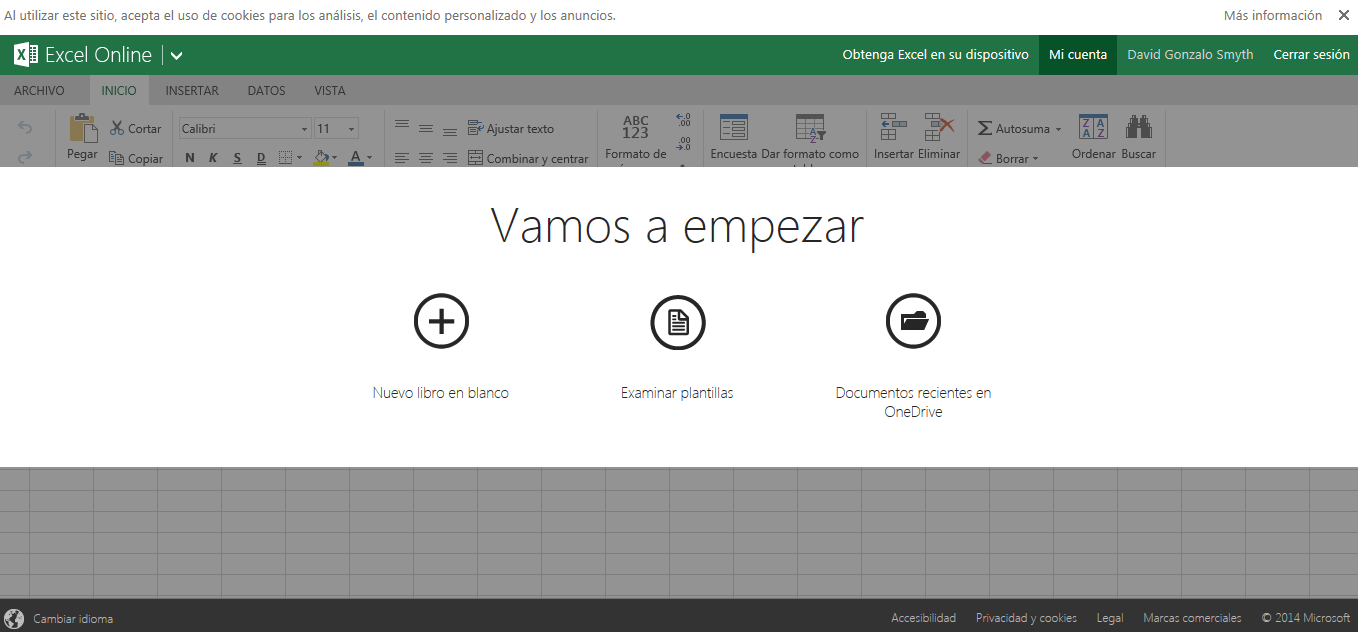Click the Copiar button
Screen dimensions: 1358x632
tap(135, 158)
